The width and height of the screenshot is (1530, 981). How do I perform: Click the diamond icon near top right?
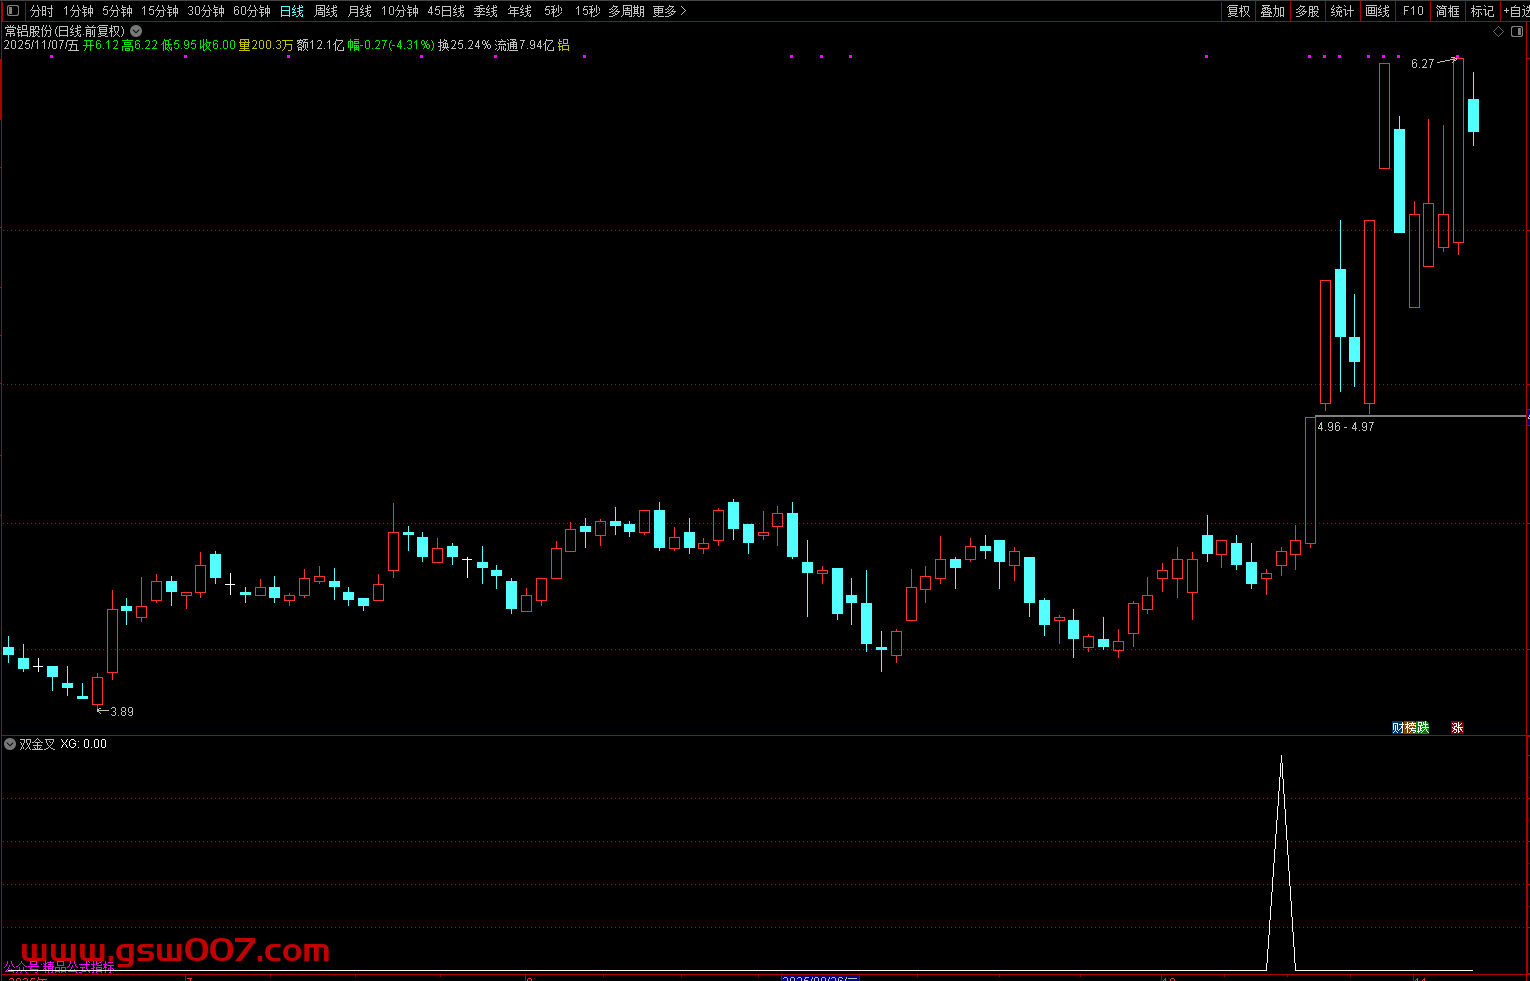pos(1498,32)
